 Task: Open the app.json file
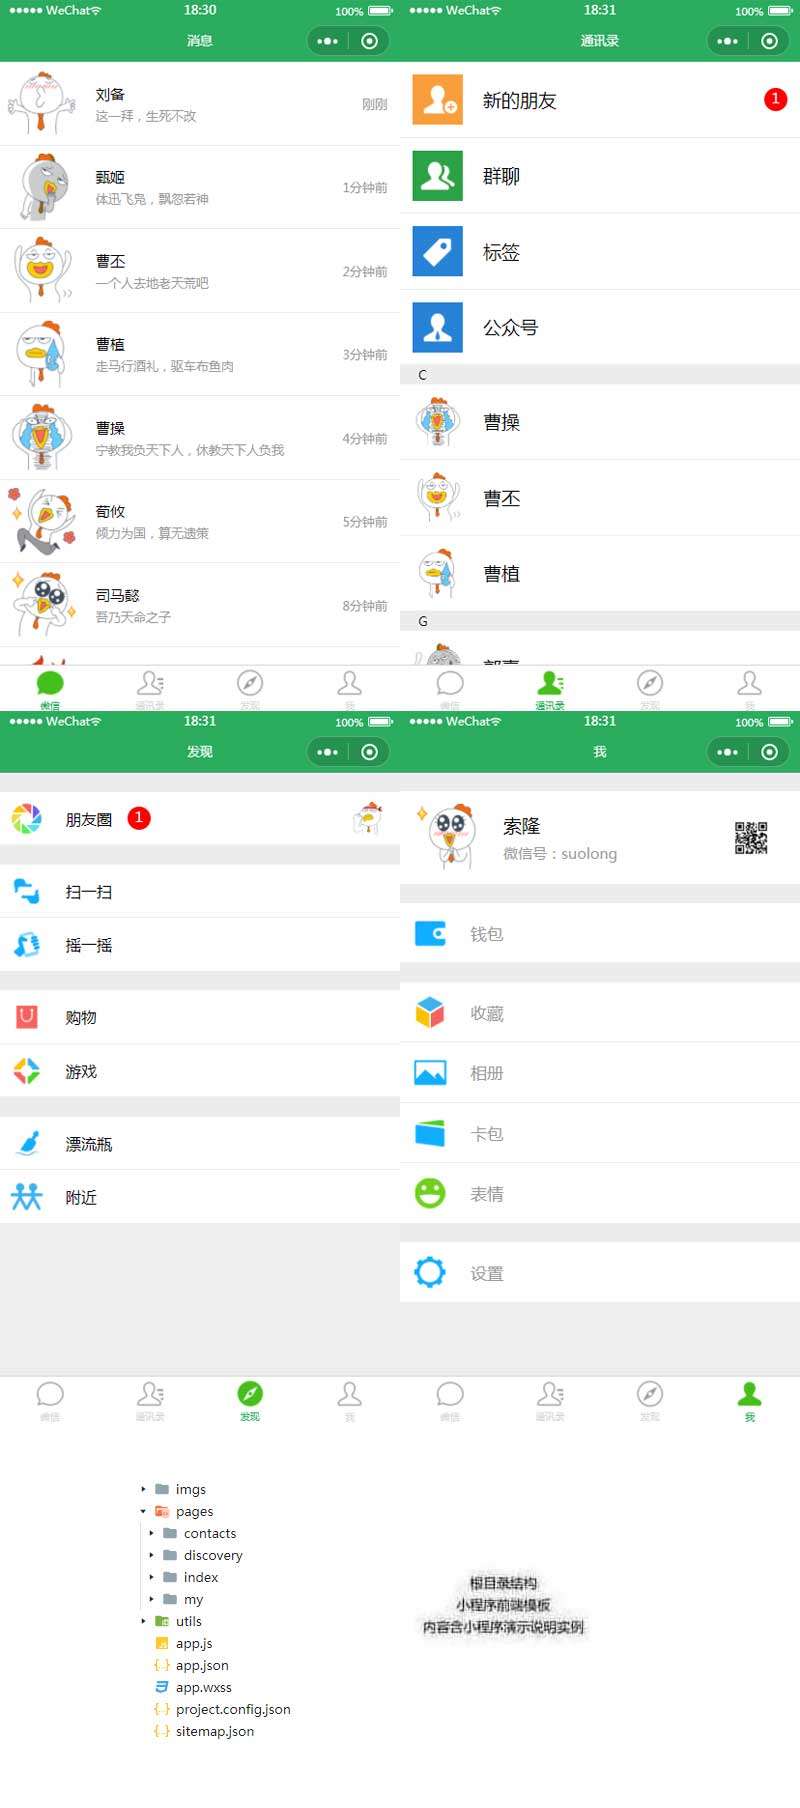click(202, 1665)
